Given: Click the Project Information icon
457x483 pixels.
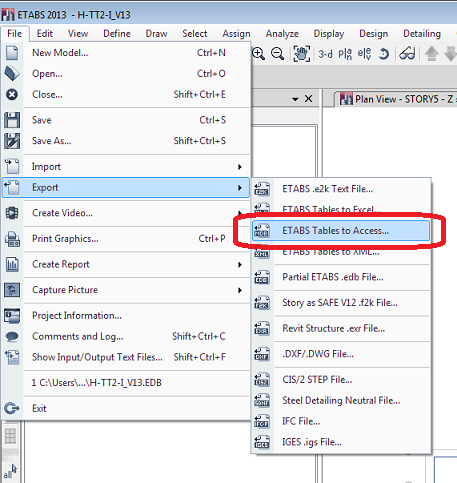Looking at the screenshot, I should 12,316.
